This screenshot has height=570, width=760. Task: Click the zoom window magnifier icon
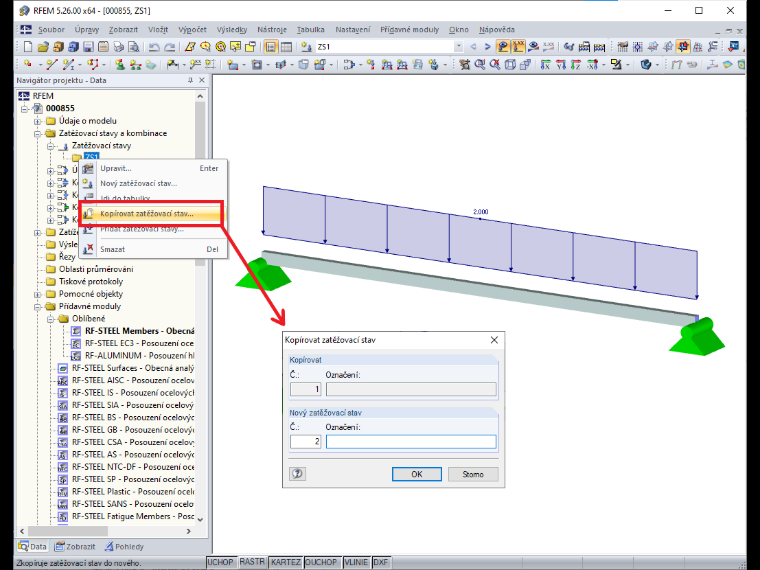pyautogui.click(x=480, y=64)
